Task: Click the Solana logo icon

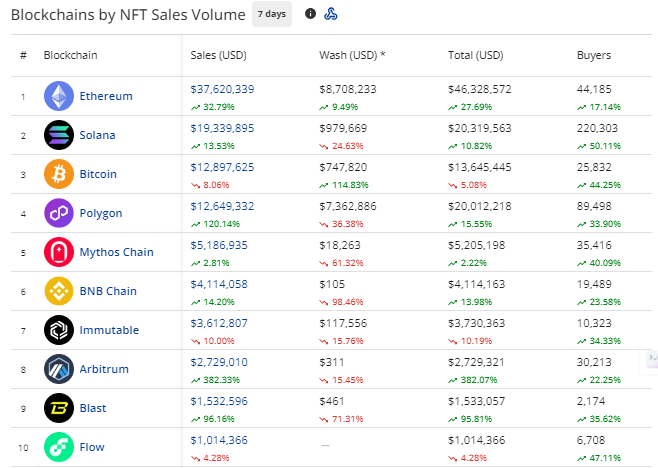Action: pyautogui.click(x=59, y=135)
